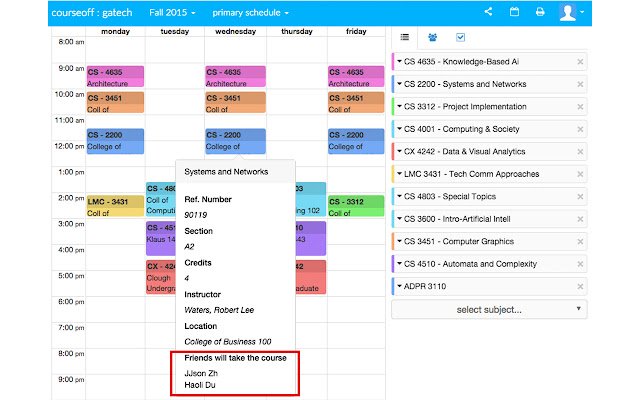Image resolution: width=640 pixels, height=400 pixels.
Task: Remove LMC 3431 with its X icon
Action: (x=580, y=174)
